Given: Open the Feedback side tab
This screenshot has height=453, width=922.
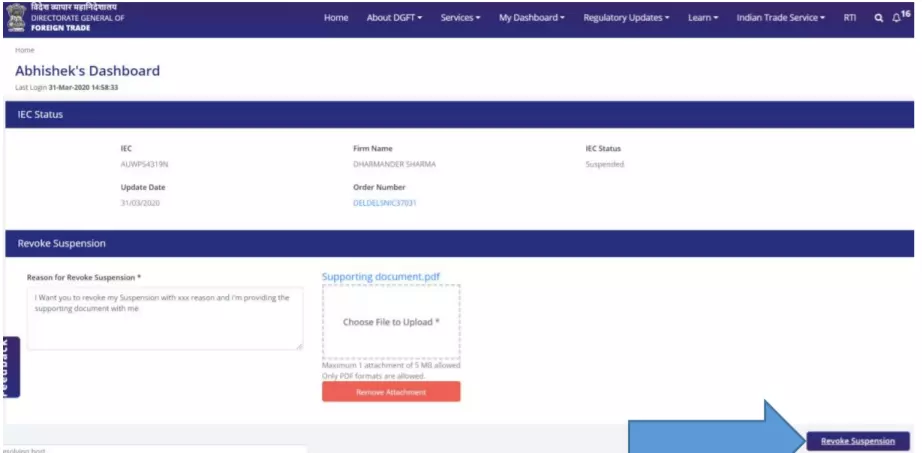Looking at the screenshot, I should [x=11, y=367].
